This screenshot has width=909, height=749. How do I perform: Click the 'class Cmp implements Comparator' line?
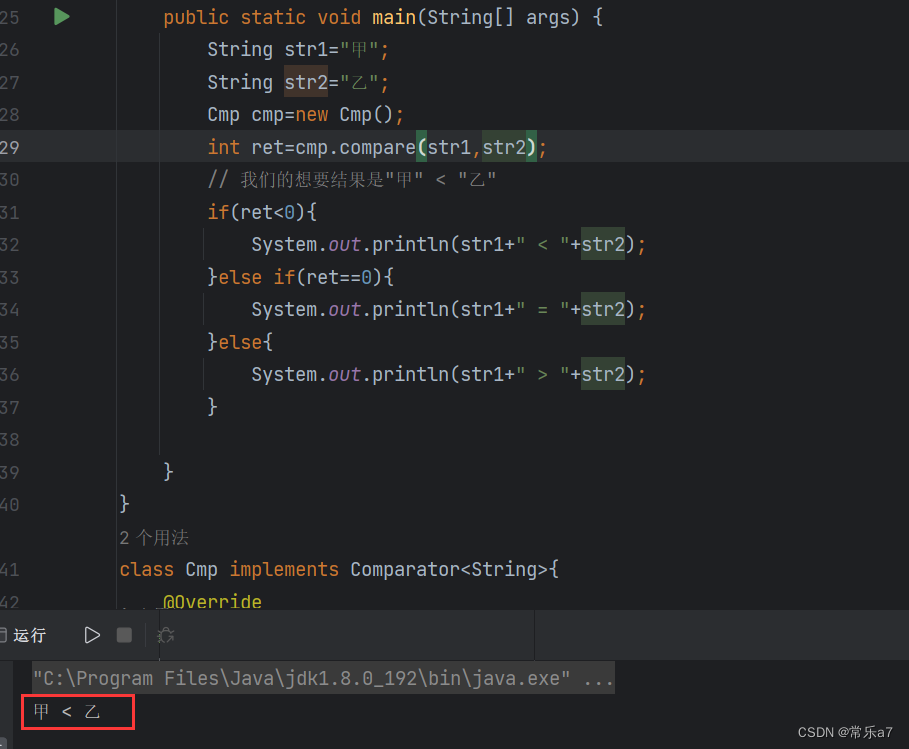(339, 569)
